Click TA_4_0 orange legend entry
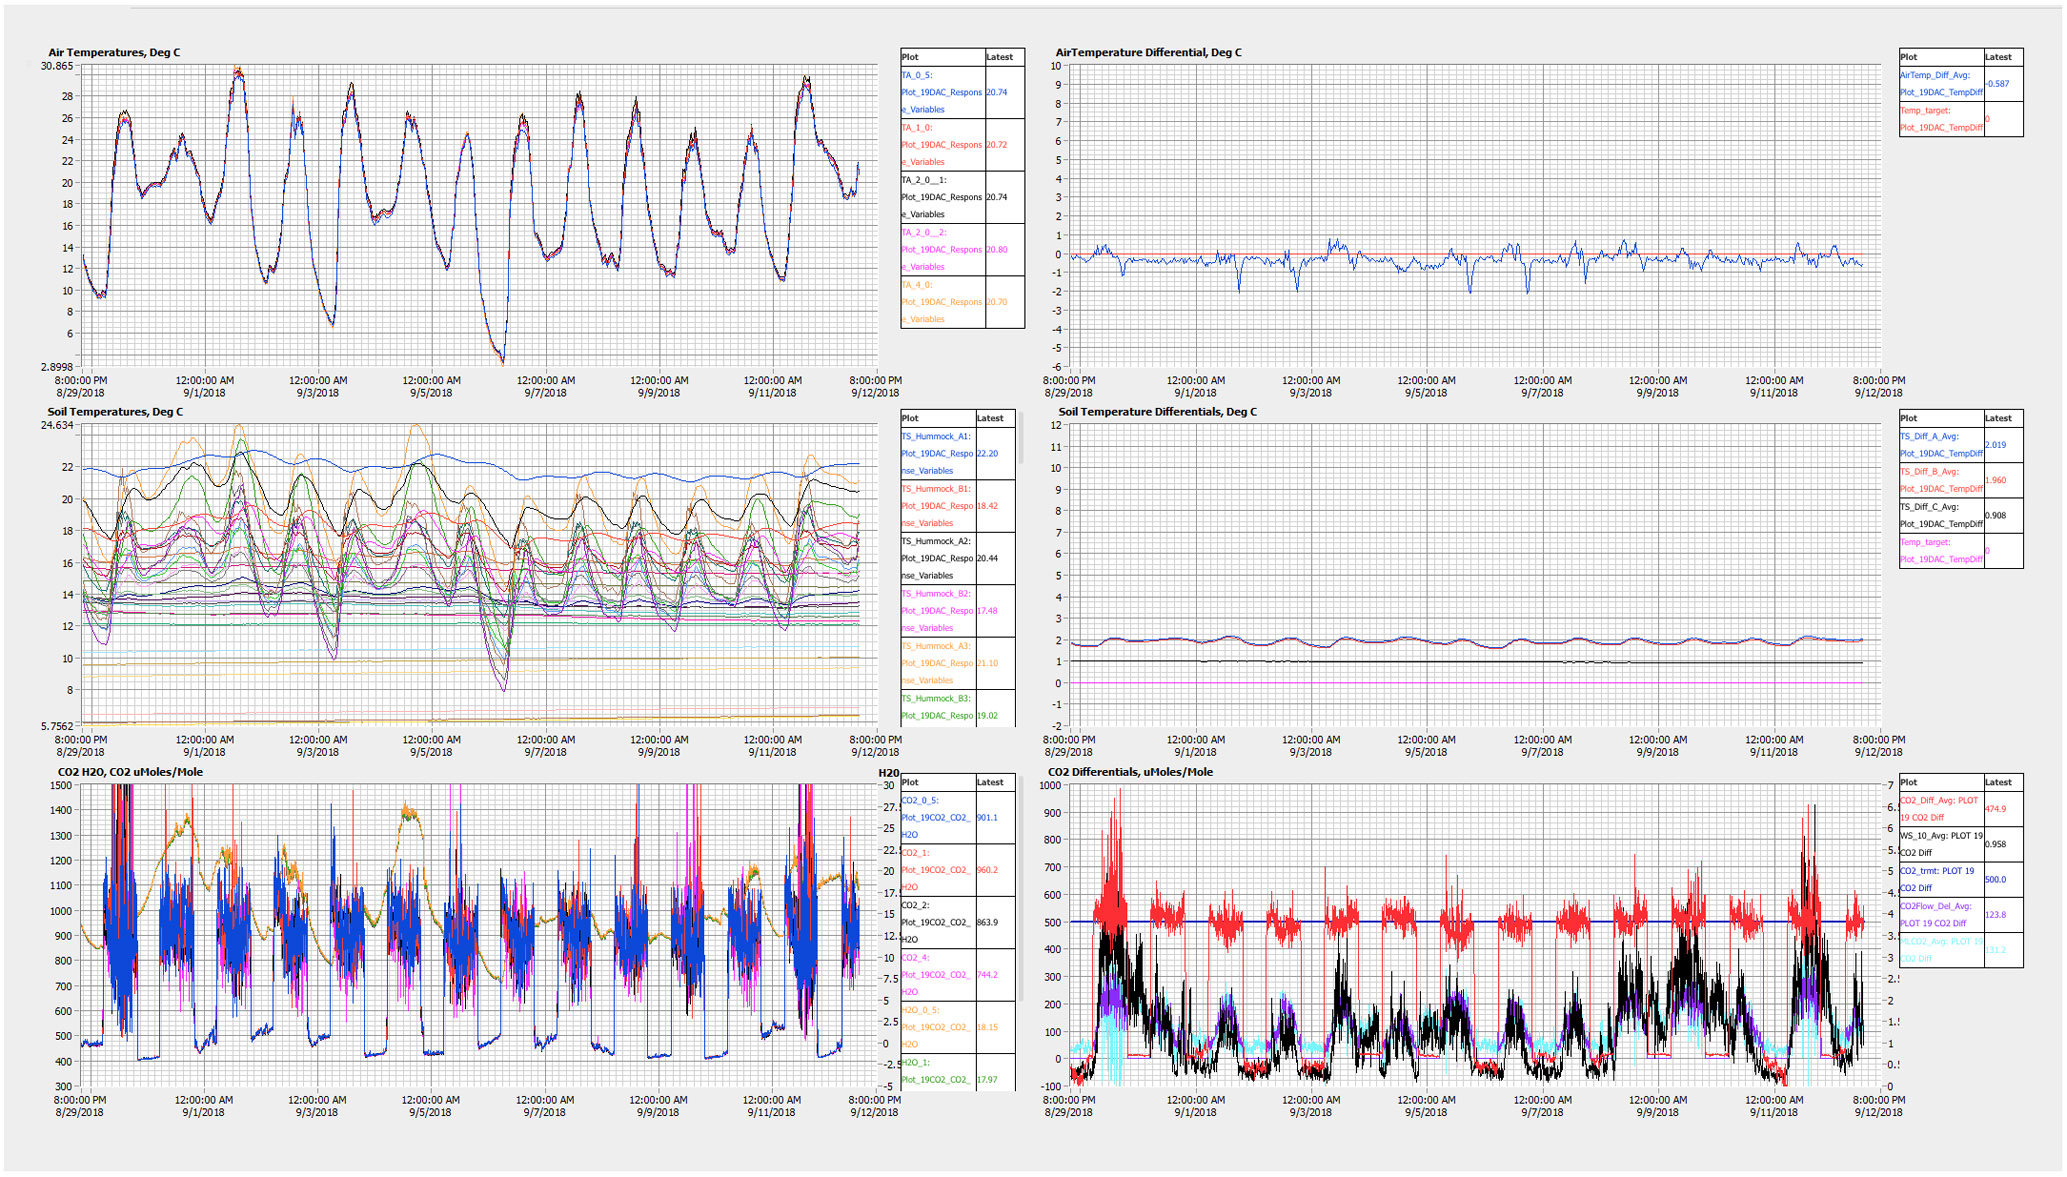 (941, 302)
